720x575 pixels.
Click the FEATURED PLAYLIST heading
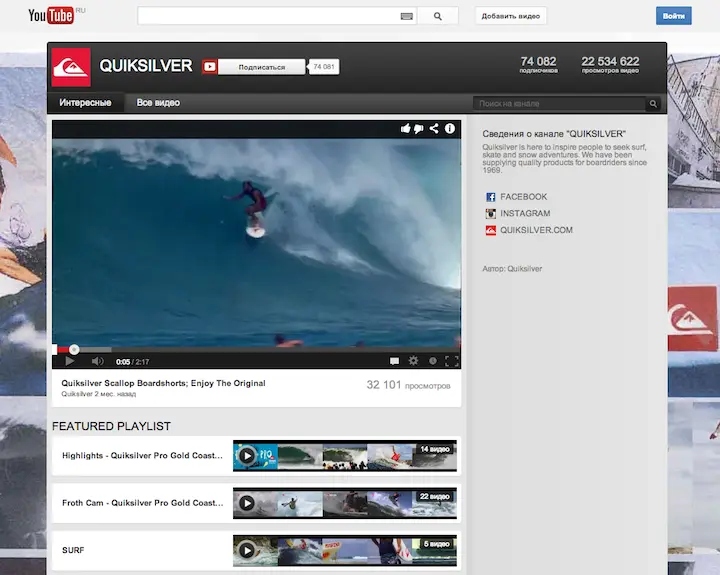tap(111, 426)
